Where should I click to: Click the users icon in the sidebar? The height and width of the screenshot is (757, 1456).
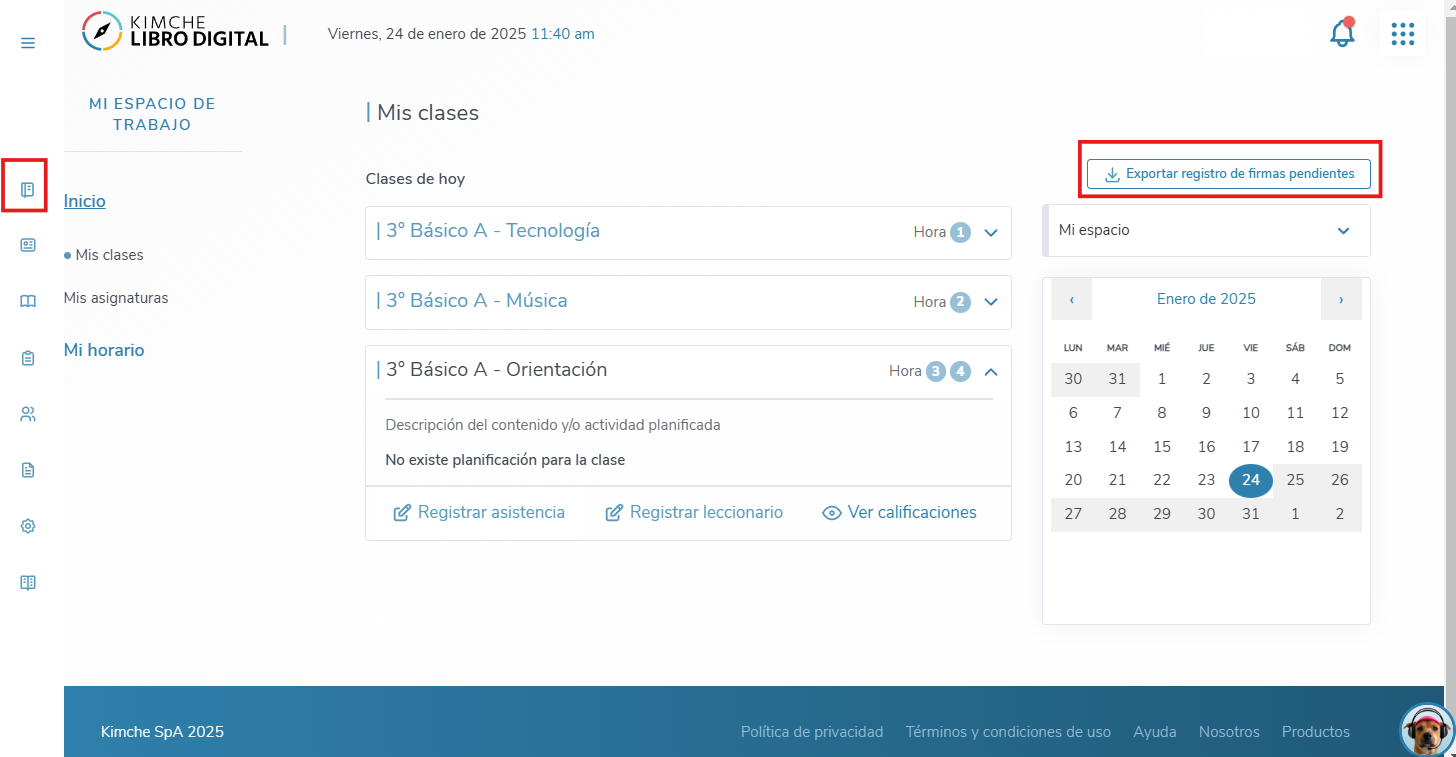point(28,414)
